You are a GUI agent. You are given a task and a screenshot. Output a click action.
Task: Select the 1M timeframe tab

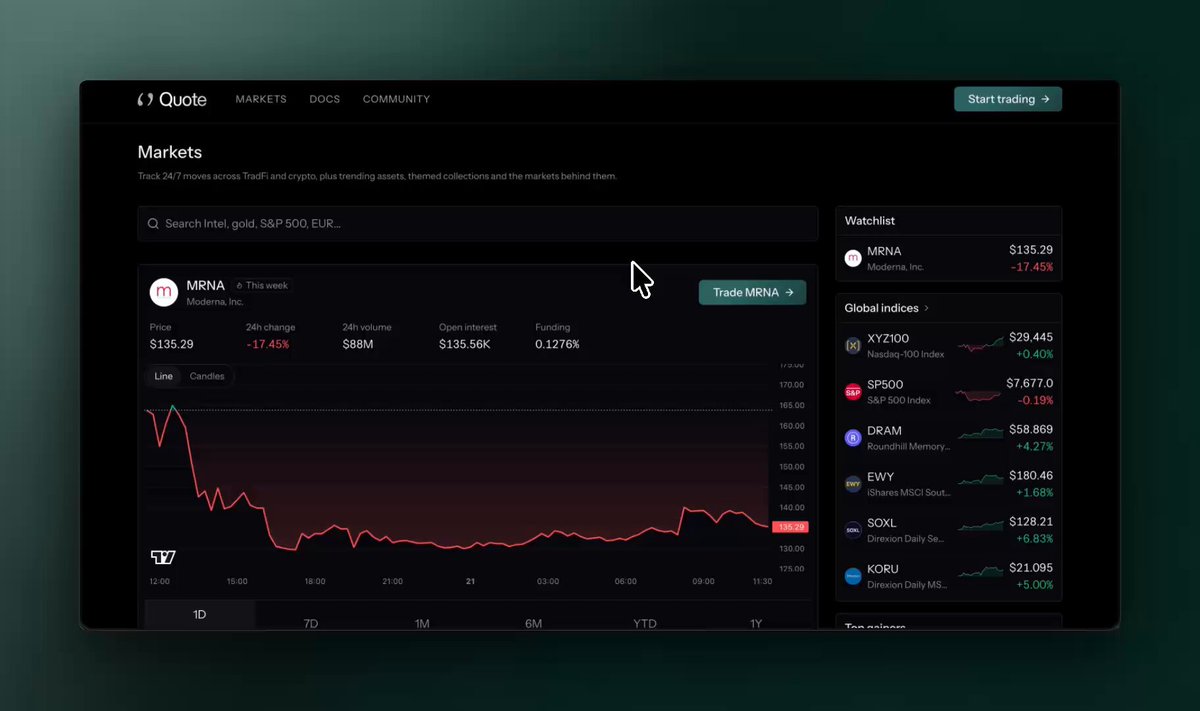click(422, 623)
